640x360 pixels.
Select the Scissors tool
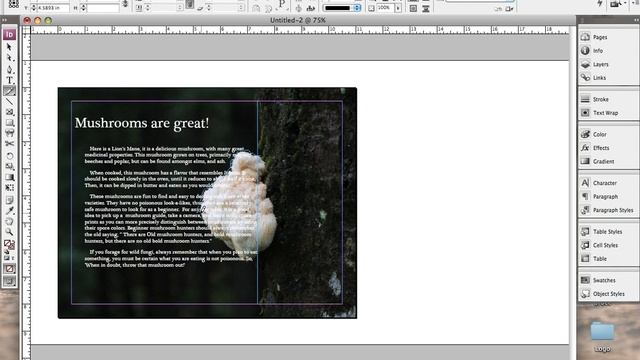(9, 144)
